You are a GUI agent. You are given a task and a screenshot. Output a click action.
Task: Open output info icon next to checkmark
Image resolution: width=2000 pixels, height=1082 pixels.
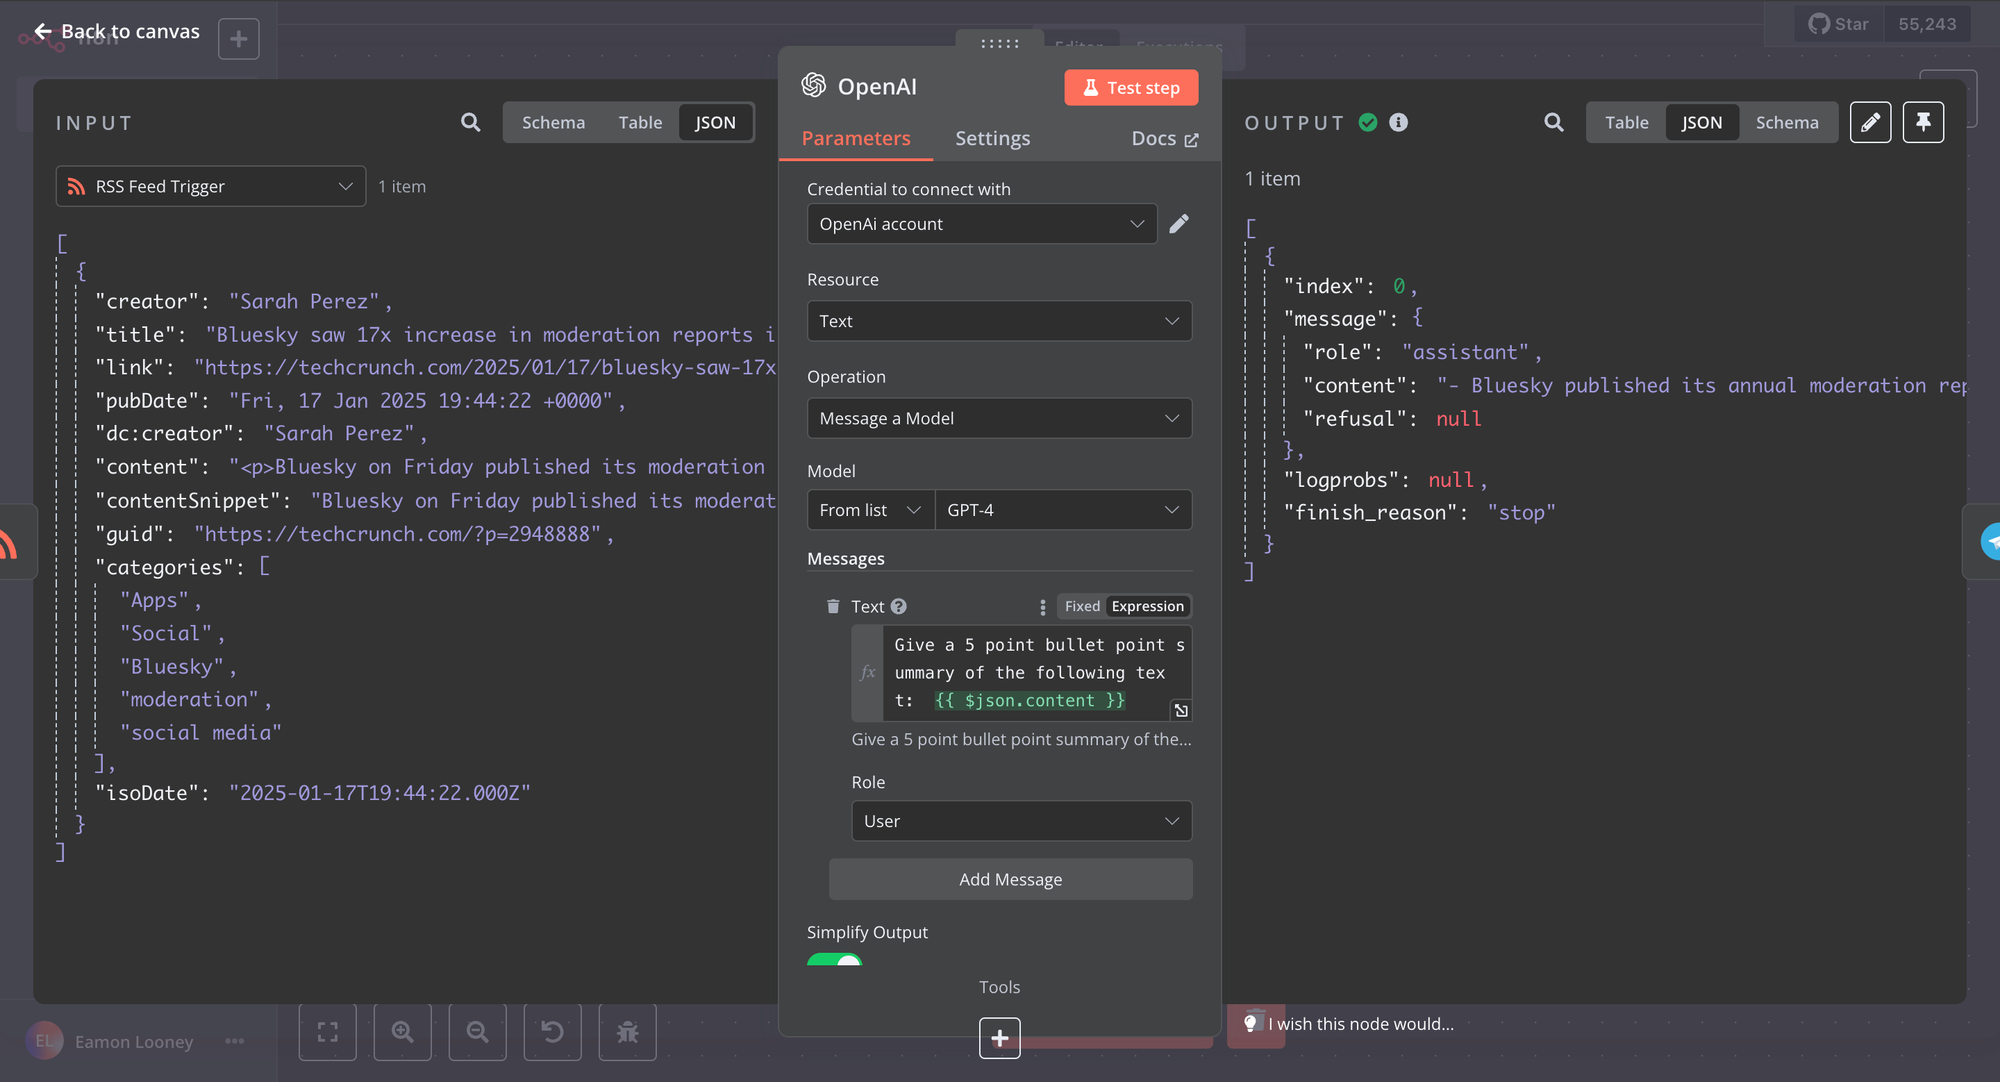pyautogui.click(x=1398, y=122)
